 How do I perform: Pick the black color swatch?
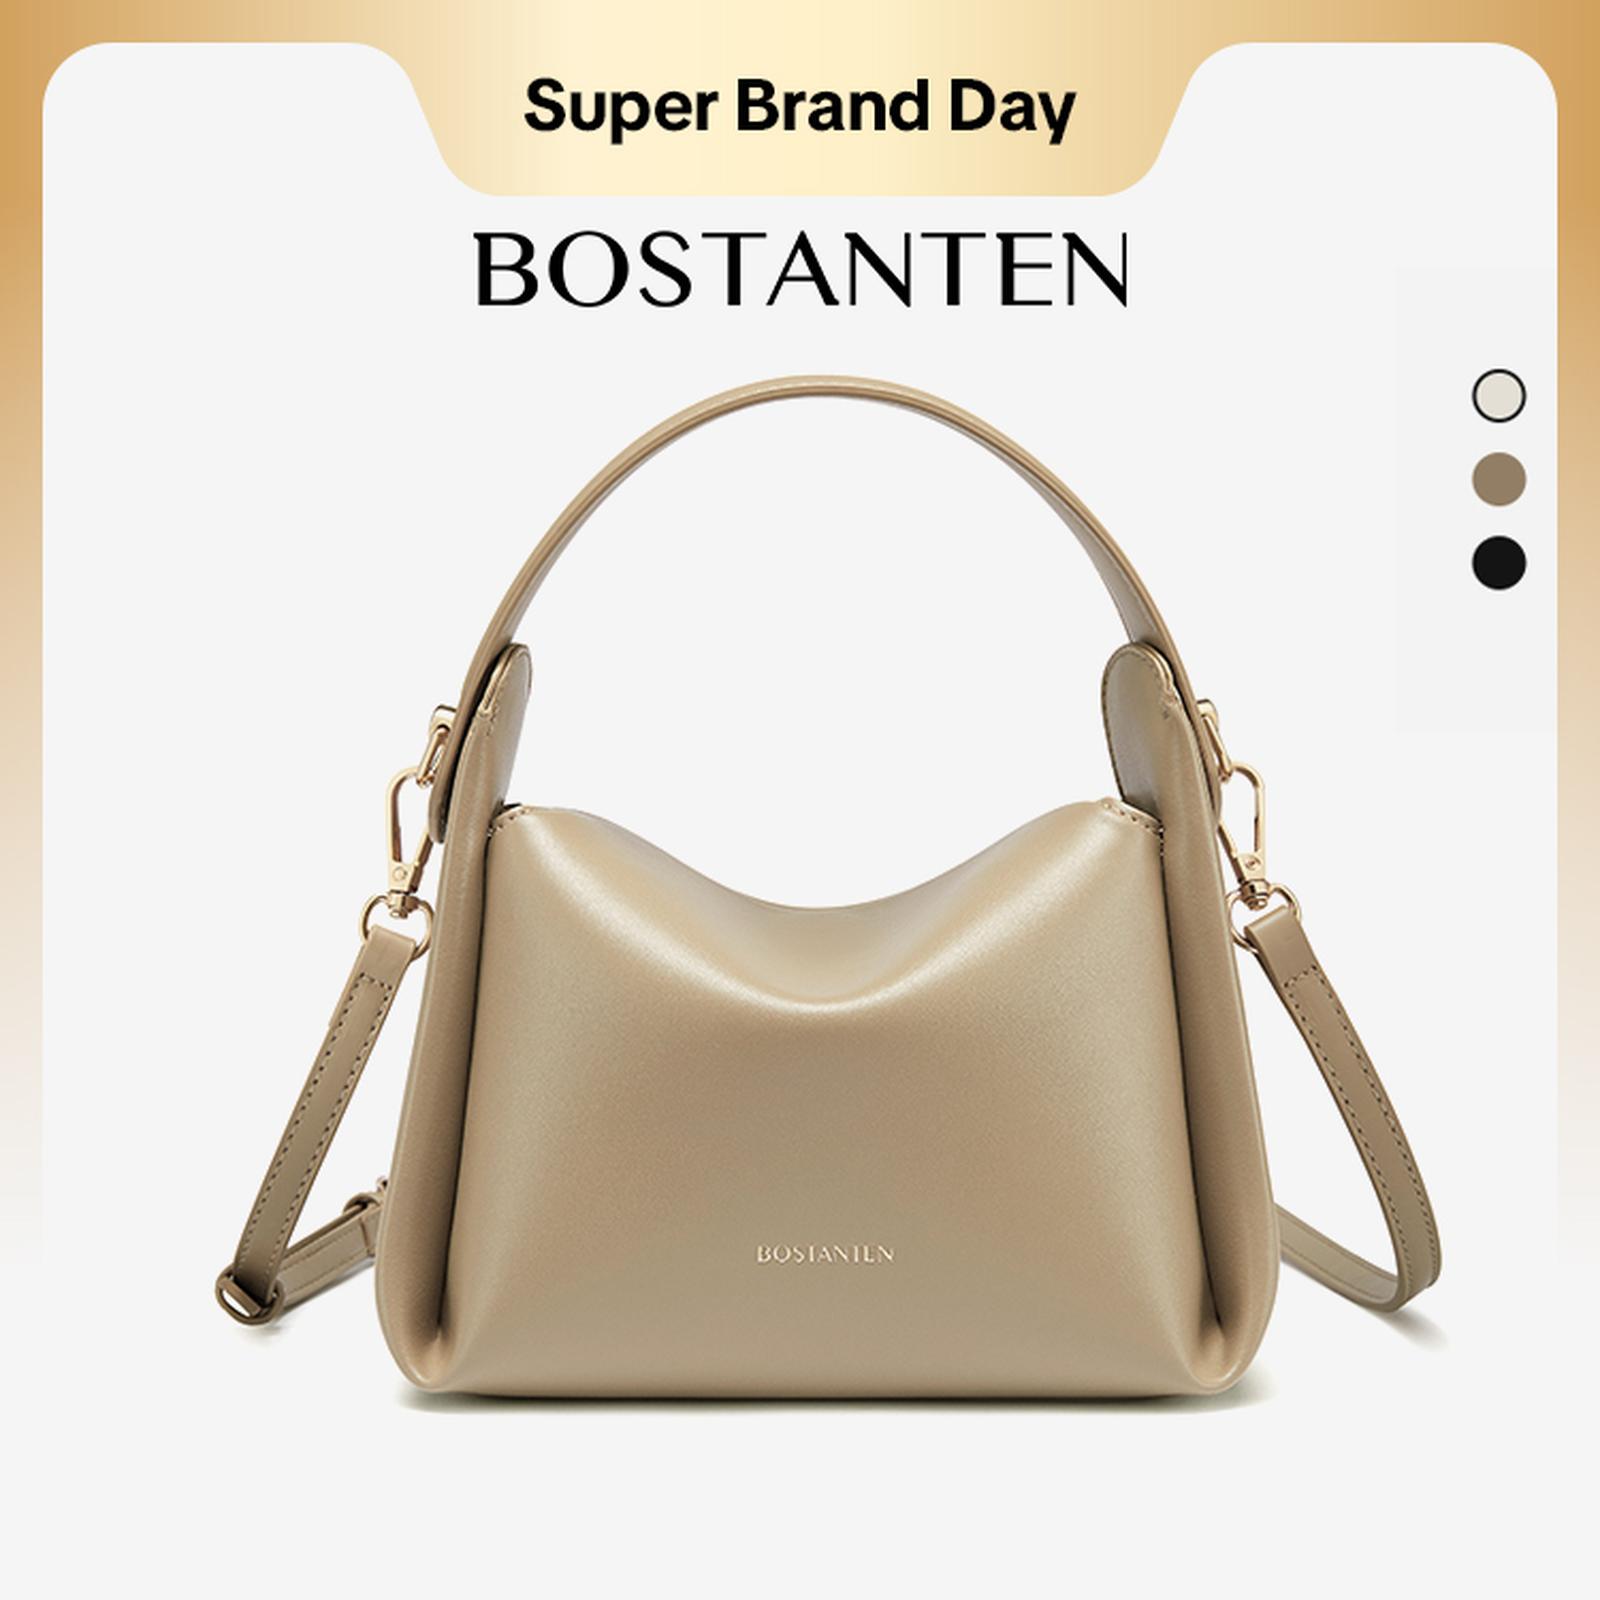click(x=1499, y=562)
